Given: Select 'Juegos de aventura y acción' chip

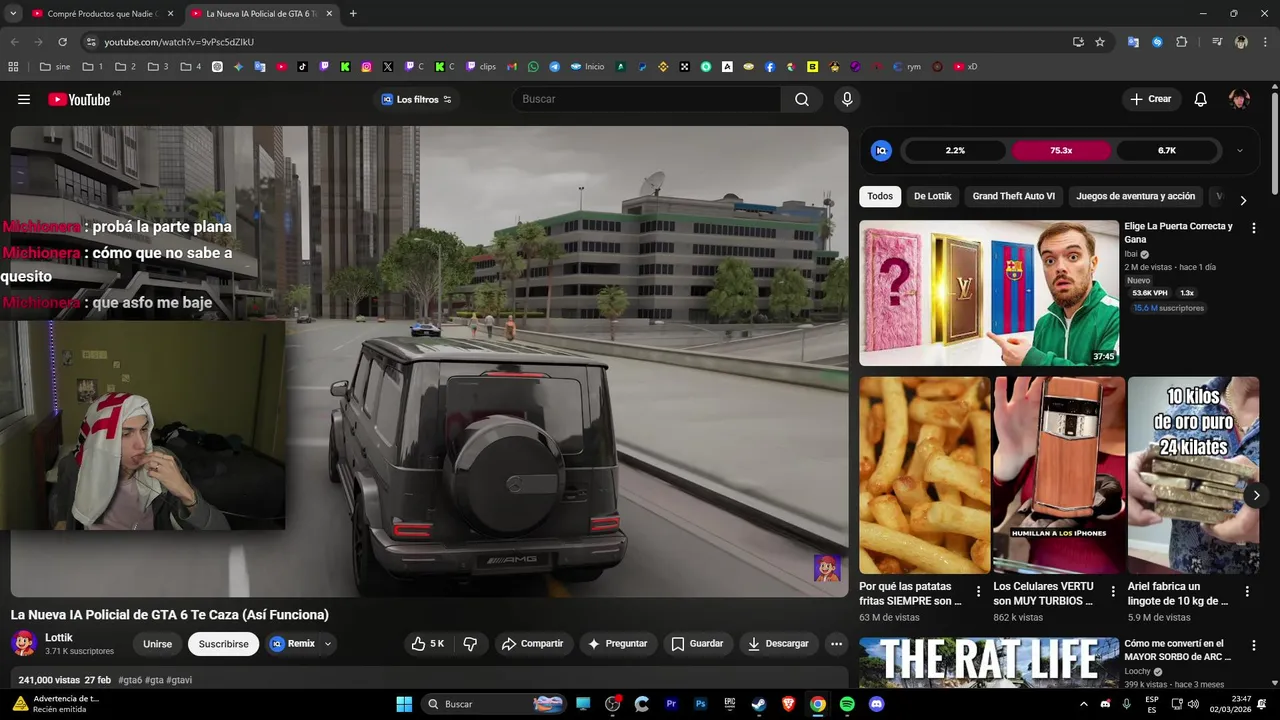Looking at the screenshot, I should (1135, 196).
